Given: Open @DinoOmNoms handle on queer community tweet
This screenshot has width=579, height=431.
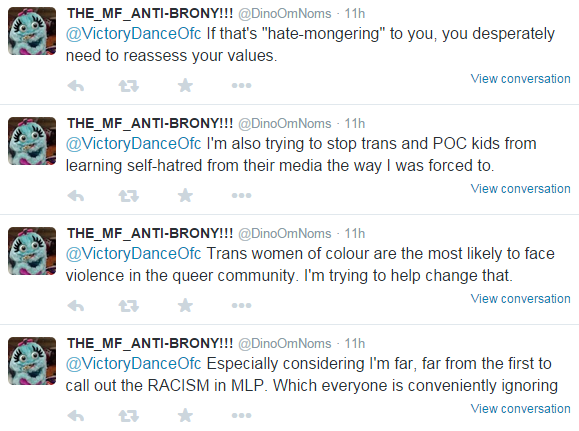Looking at the screenshot, I should point(285,234).
